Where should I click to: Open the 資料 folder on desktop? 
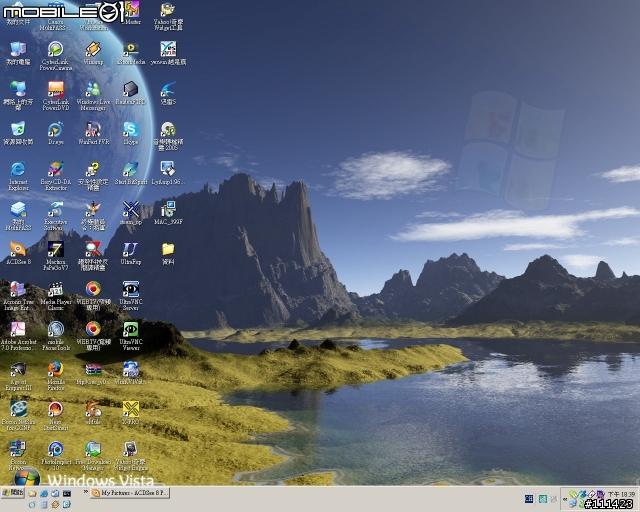point(168,253)
